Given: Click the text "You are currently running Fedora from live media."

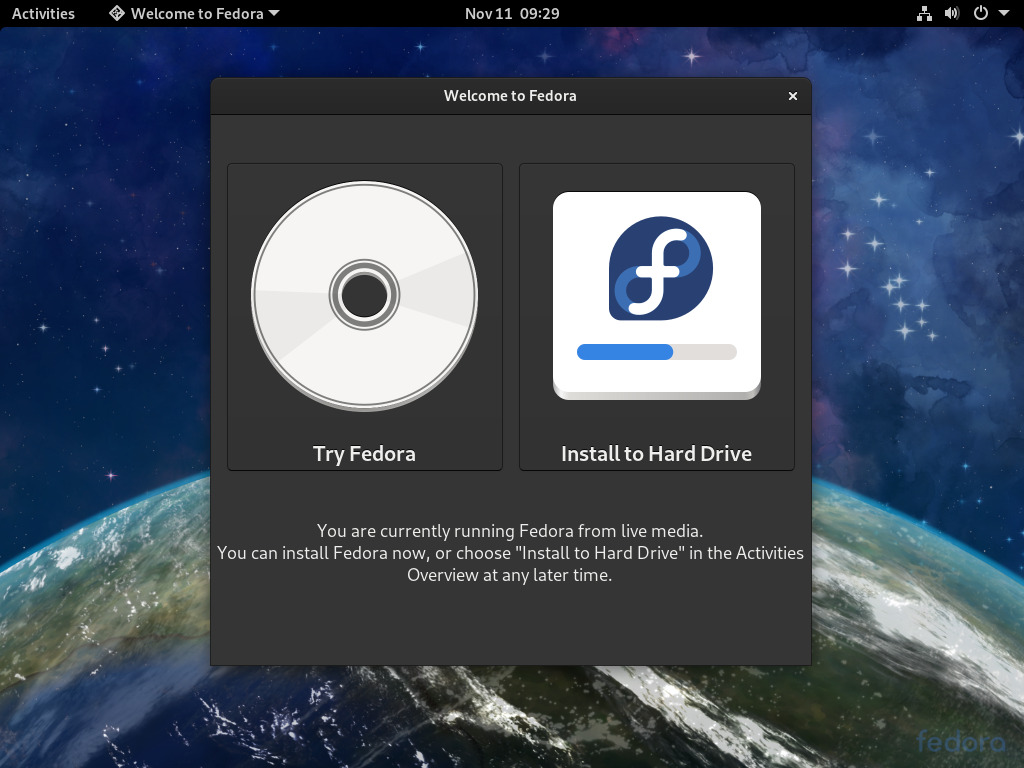Looking at the screenshot, I should tap(510, 530).
